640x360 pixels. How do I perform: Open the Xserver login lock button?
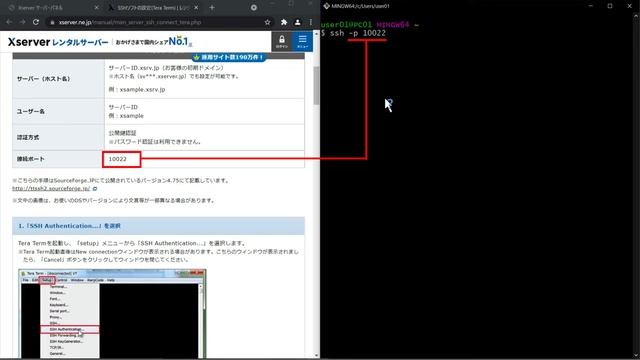282,41
